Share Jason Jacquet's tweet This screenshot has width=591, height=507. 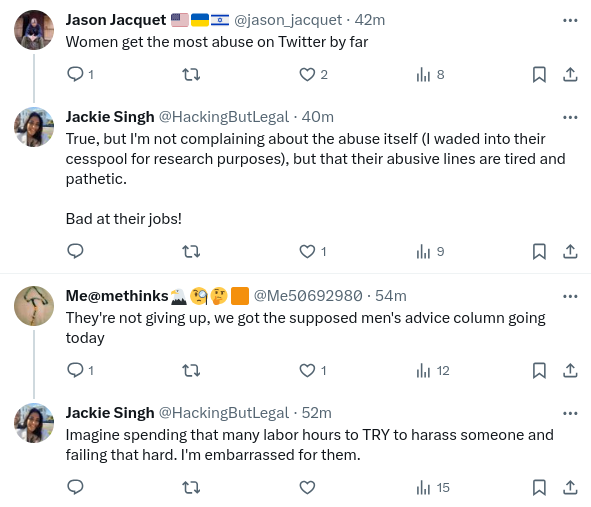[570, 74]
